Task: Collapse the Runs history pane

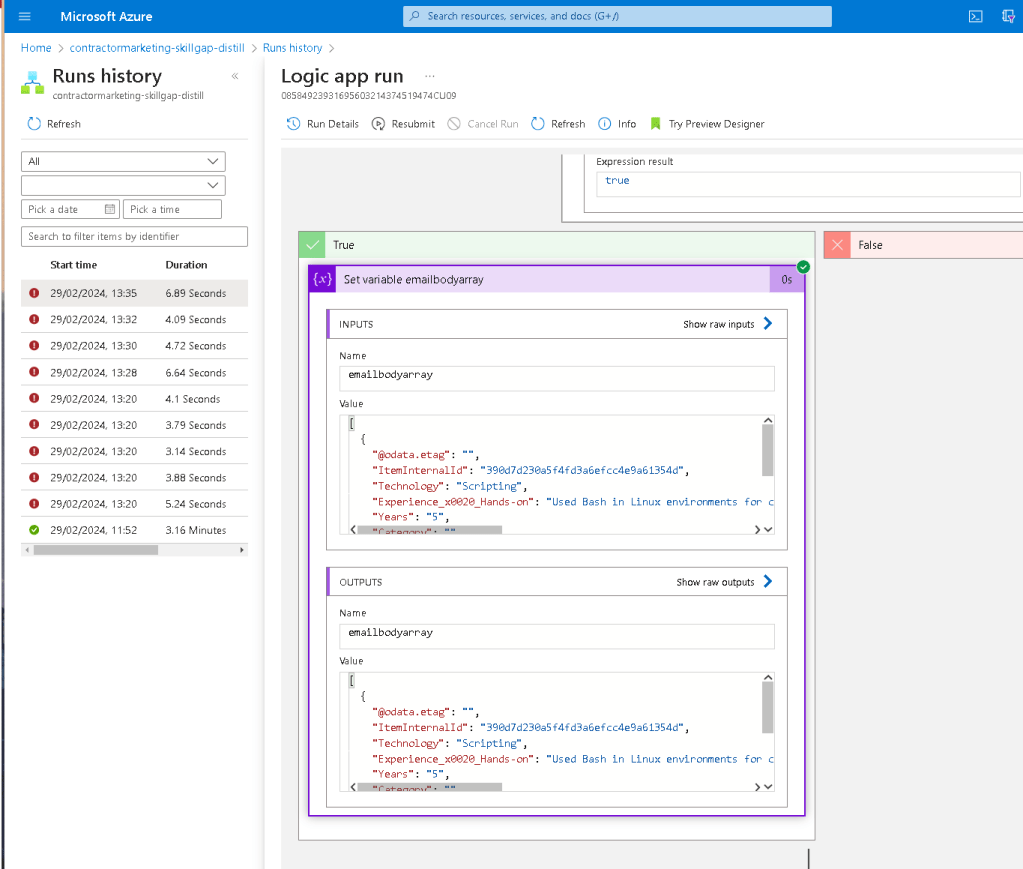Action: click(x=235, y=76)
